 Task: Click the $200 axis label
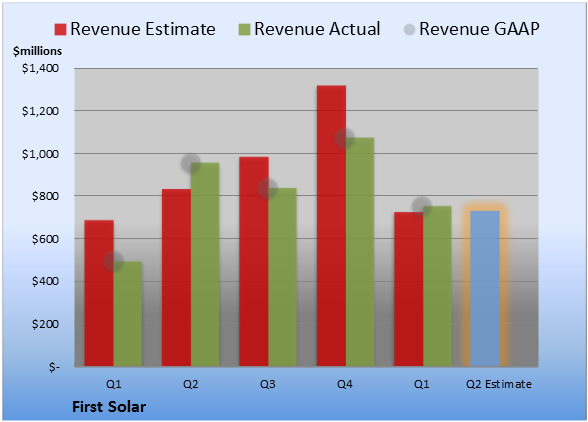tap(45, 324)
